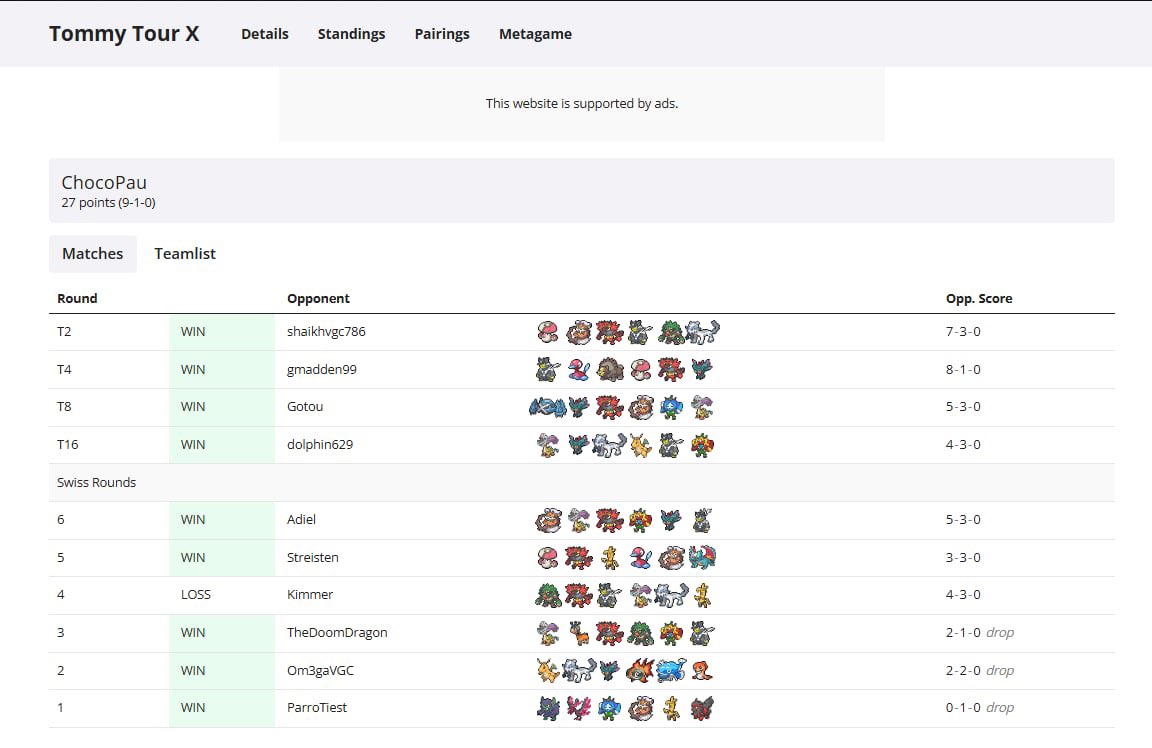Click Ursaluna icon in gmadden99's team
This screenshot has width=1152, height=748.
[x=610, y=370]
